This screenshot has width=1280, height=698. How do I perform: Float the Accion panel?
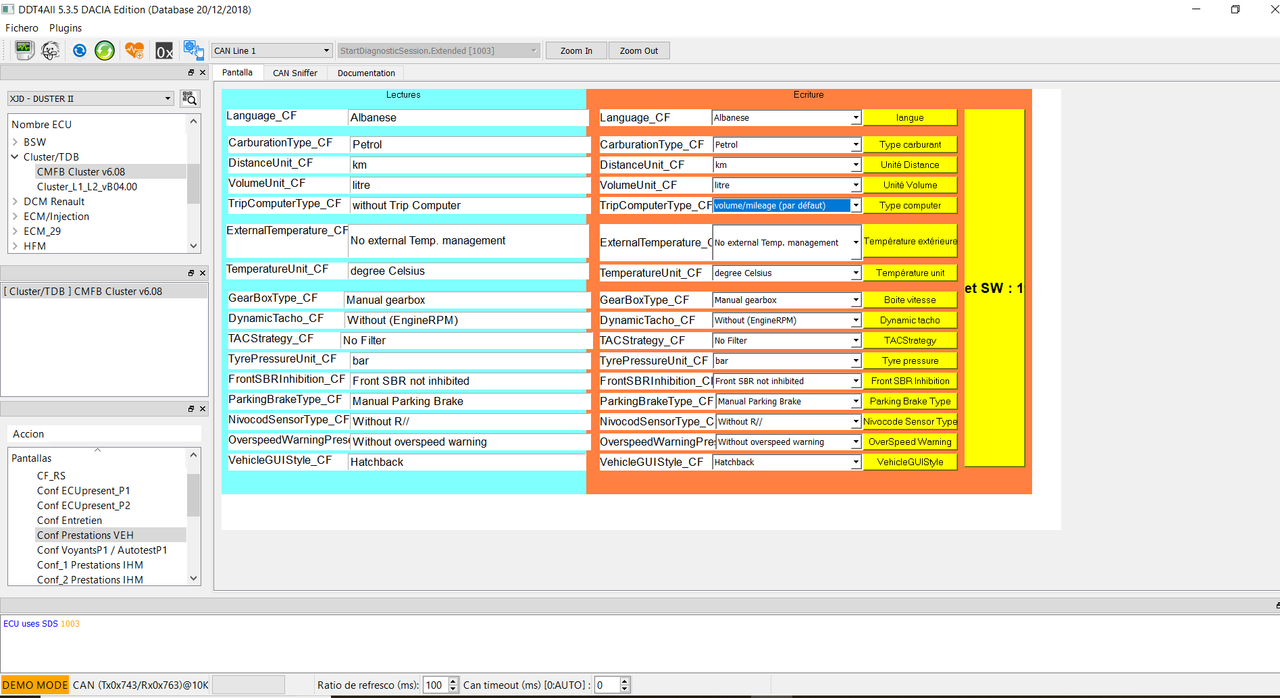191,409
